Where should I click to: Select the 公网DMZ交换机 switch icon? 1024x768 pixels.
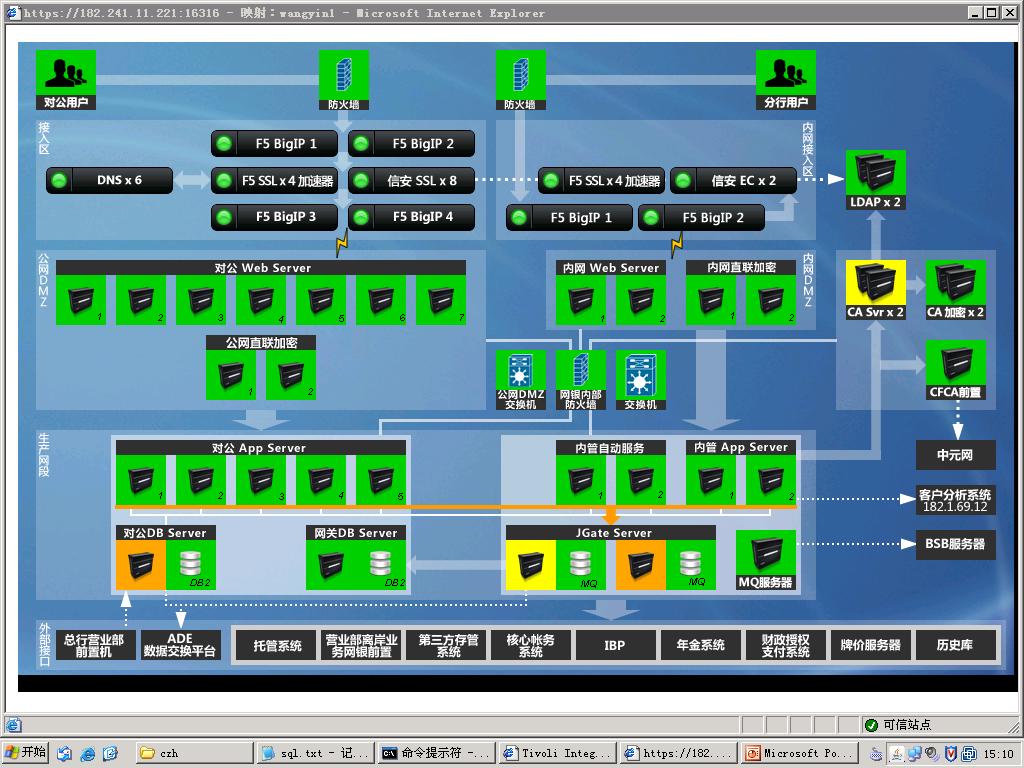520,374
